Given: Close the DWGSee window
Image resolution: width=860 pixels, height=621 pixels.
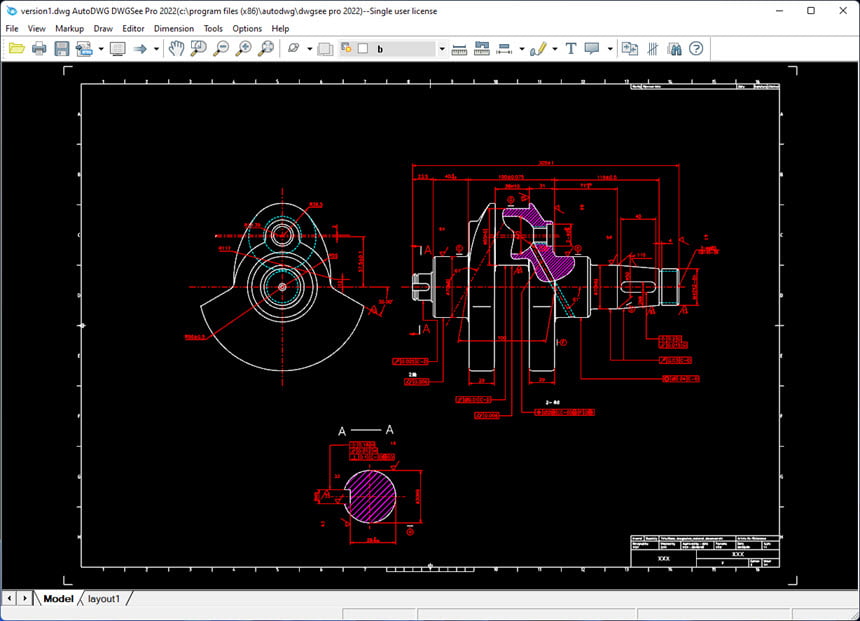Looking at the screenshot, I should pos(843,10).
